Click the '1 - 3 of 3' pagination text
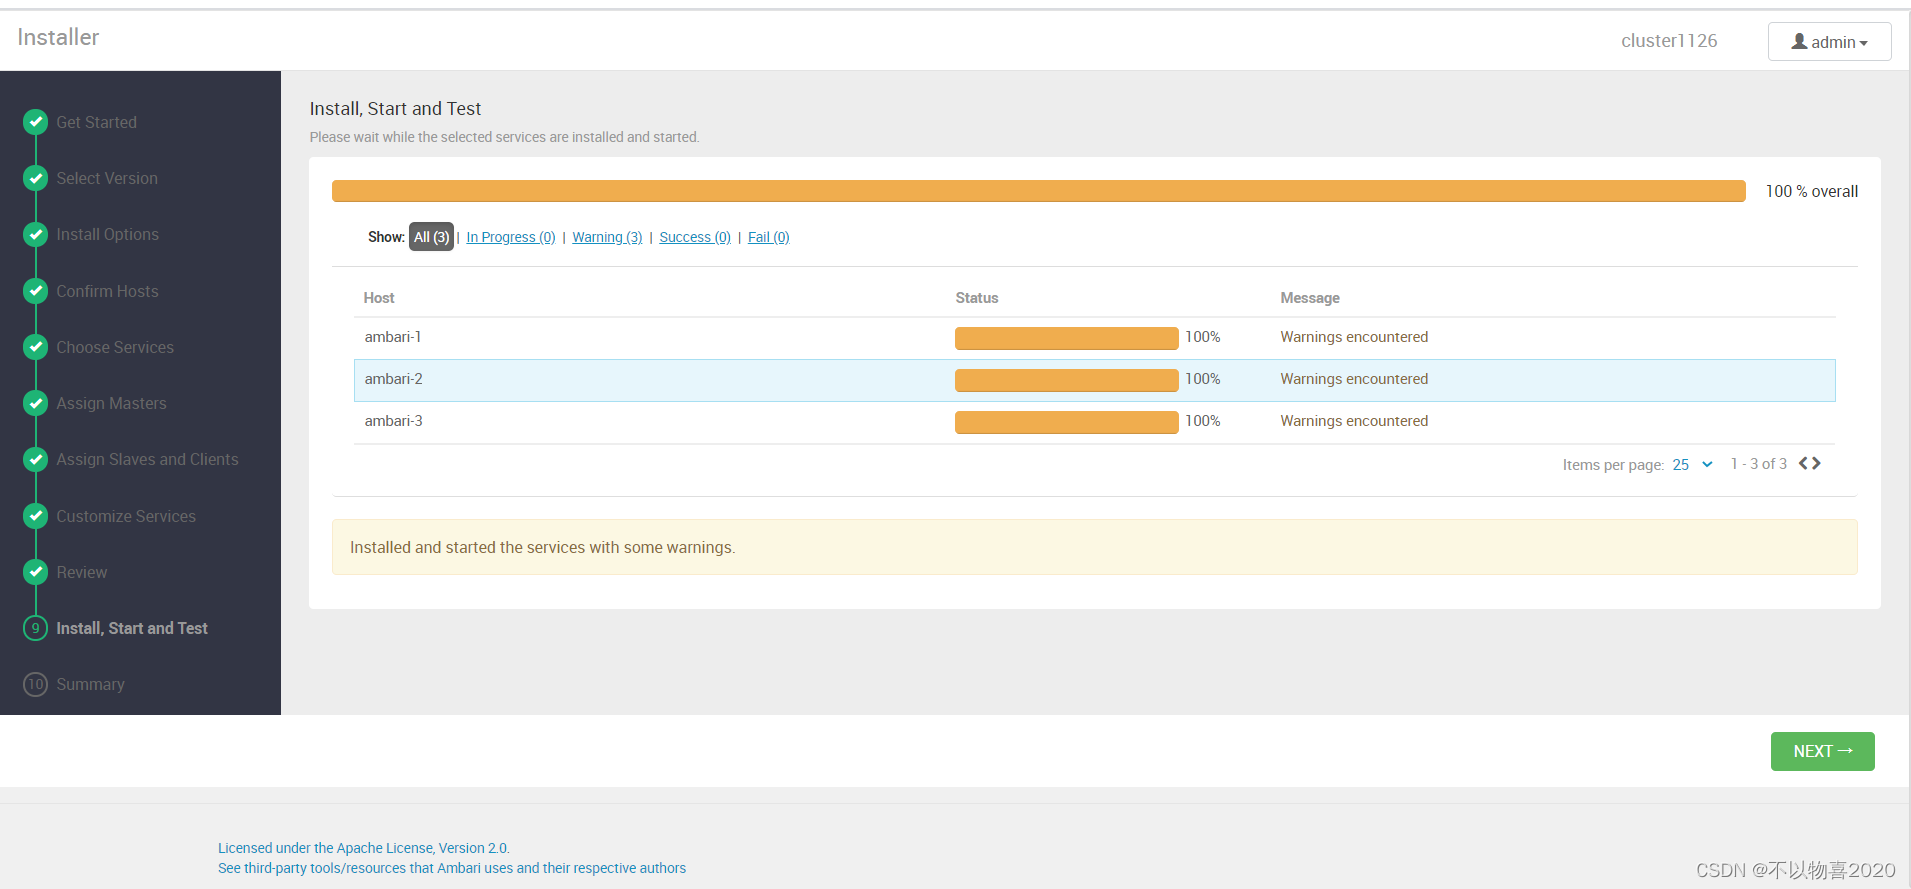 (1758, 464)
